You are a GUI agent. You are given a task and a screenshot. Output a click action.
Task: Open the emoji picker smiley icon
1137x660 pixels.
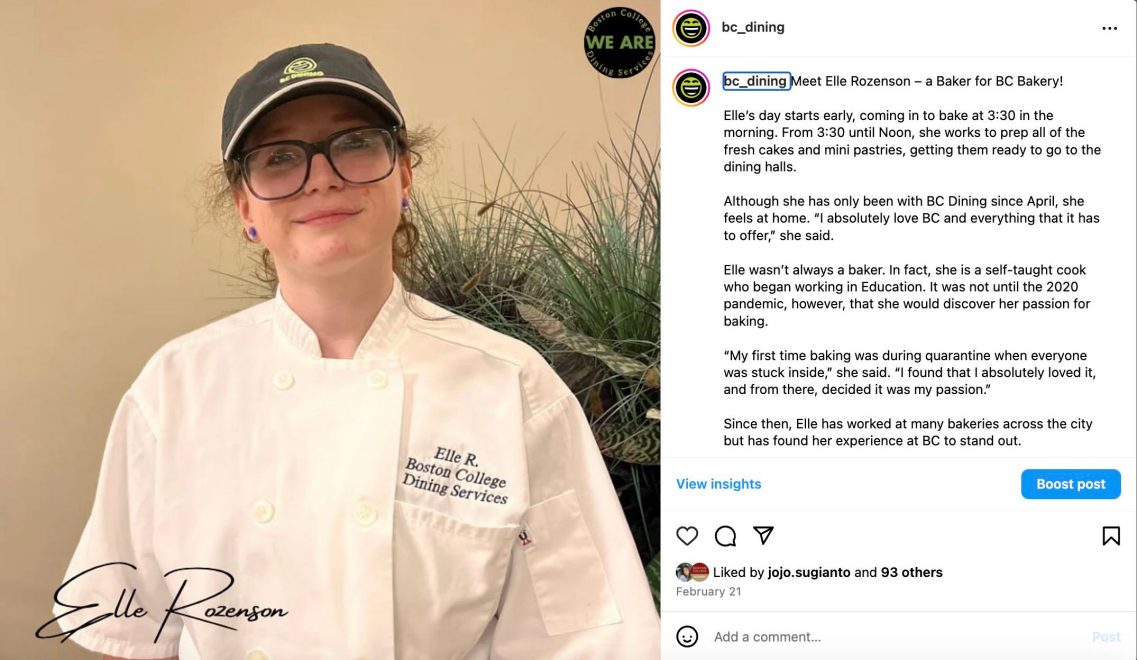(687, 636)
